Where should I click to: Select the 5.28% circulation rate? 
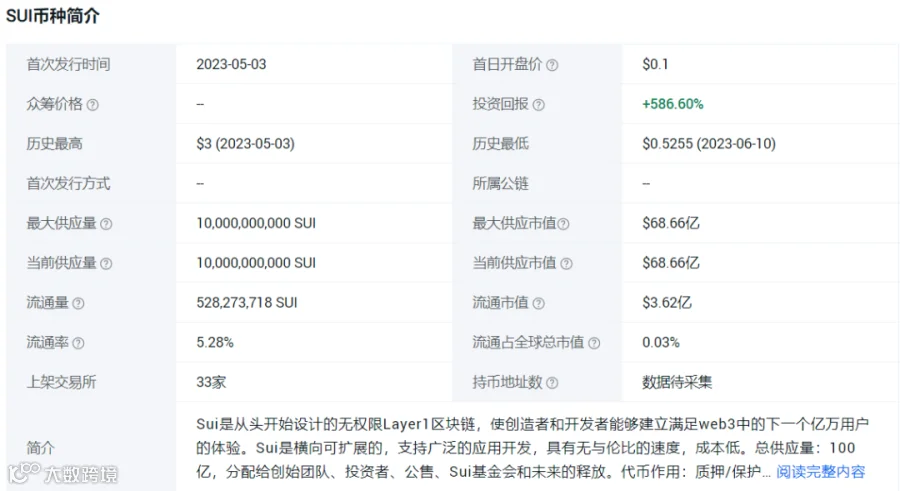[215, 342]
